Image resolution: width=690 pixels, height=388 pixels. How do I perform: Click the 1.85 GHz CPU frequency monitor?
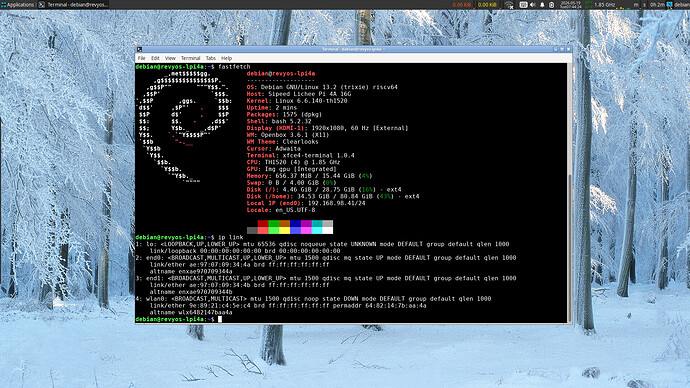(604, 5)
